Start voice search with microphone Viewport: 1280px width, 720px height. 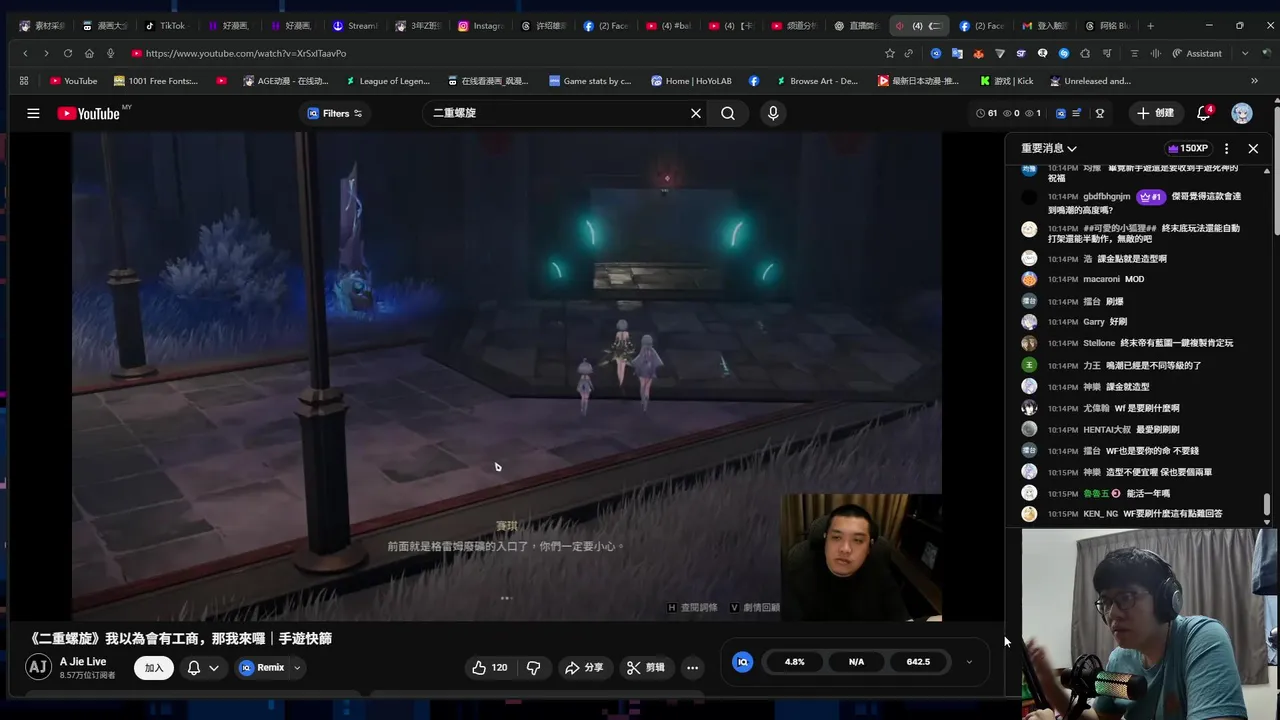point(772,113)
